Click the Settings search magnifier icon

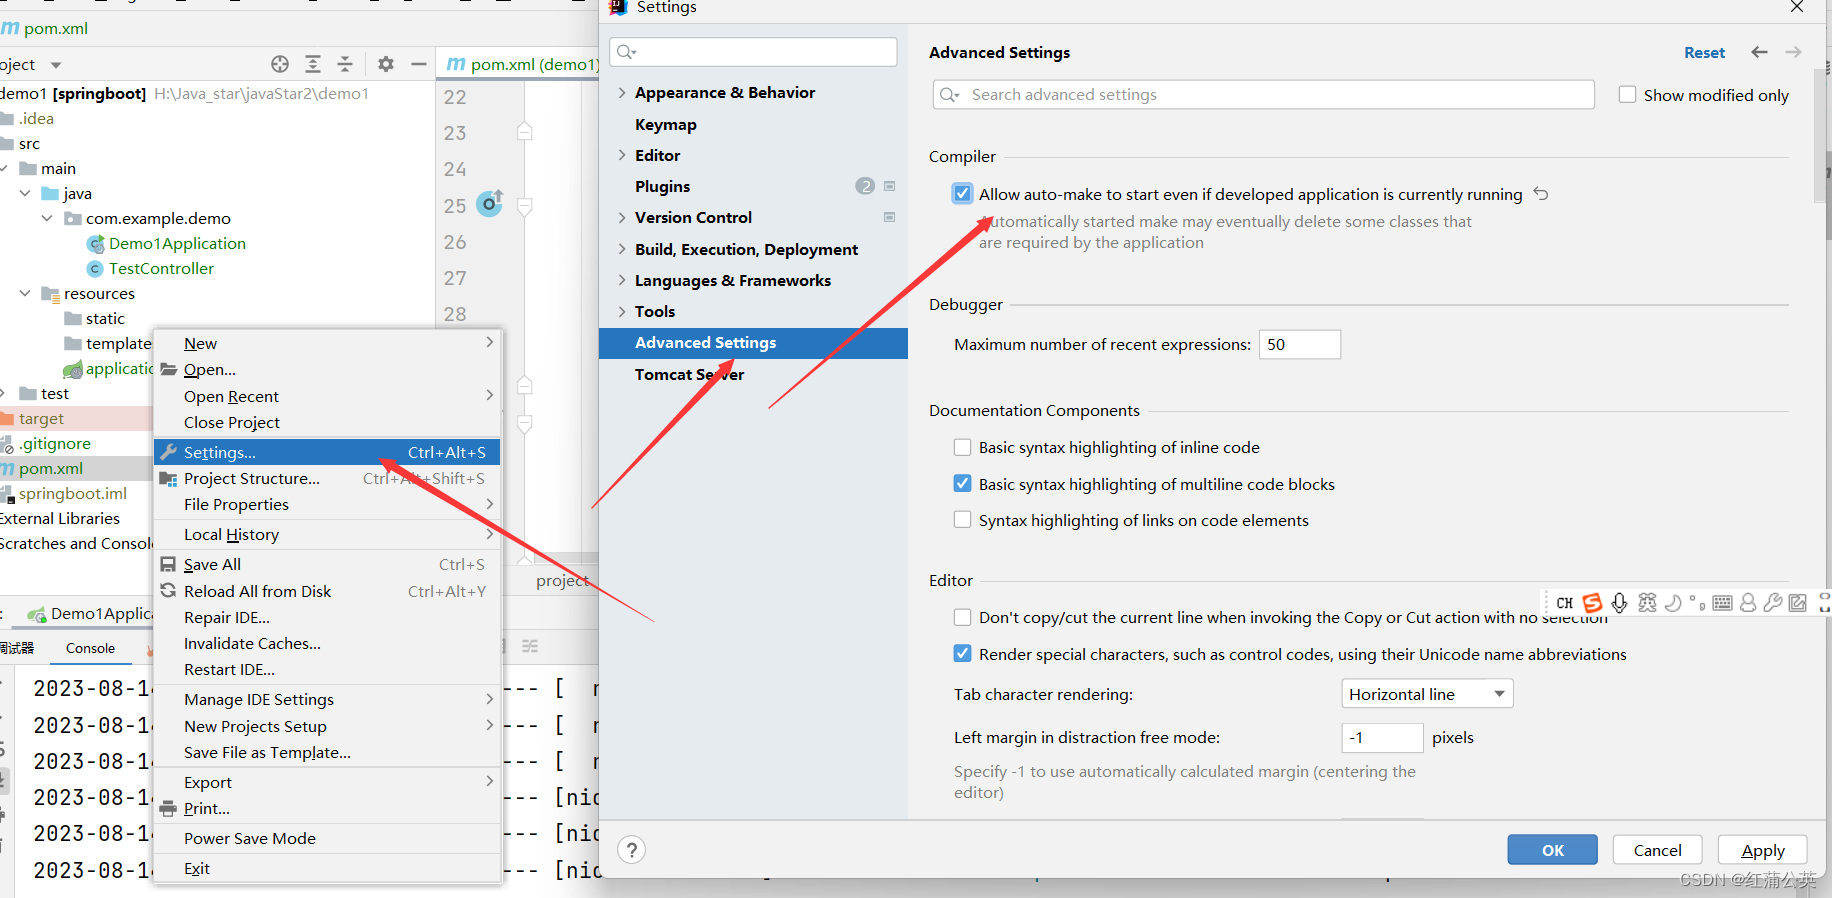point(627,52)
